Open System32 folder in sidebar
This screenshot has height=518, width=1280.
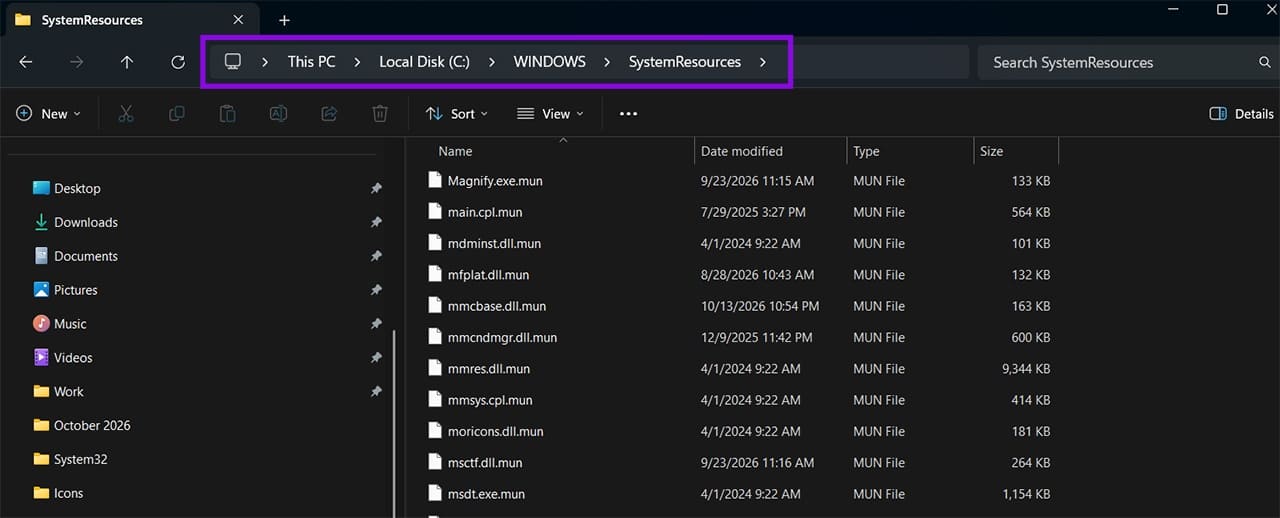80,459
